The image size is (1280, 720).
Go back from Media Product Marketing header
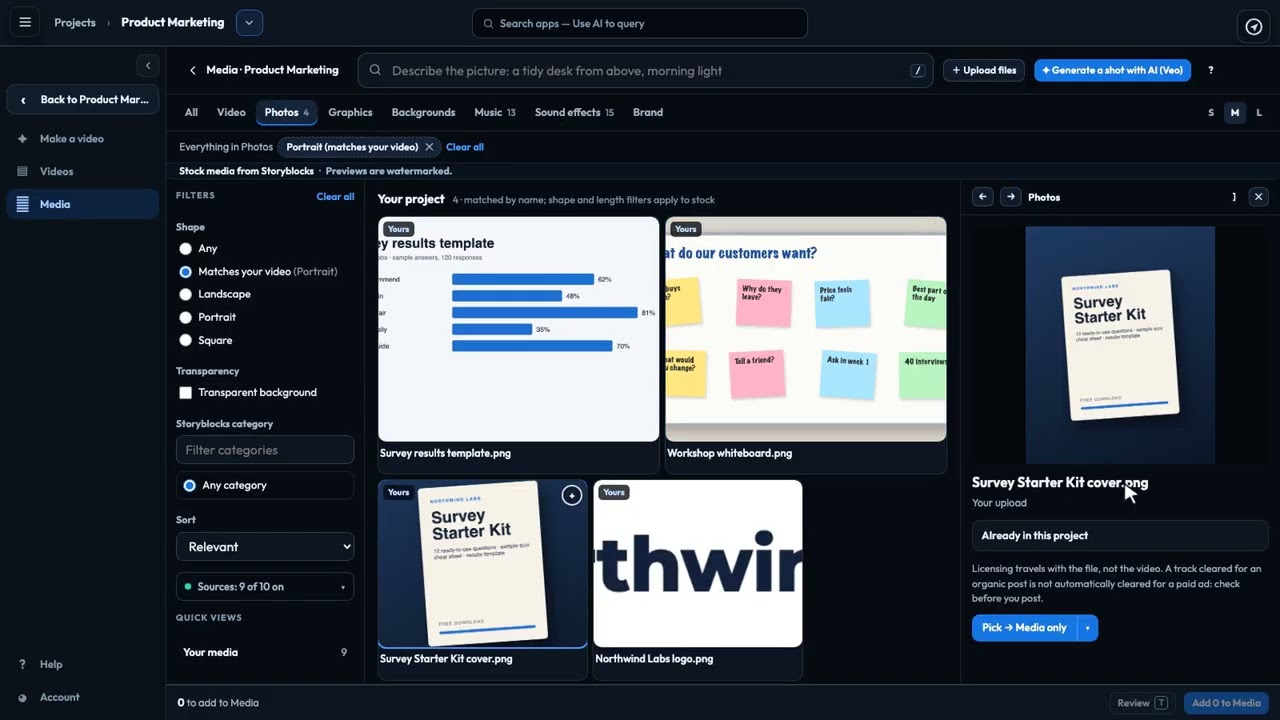click(x=192, y=70)
